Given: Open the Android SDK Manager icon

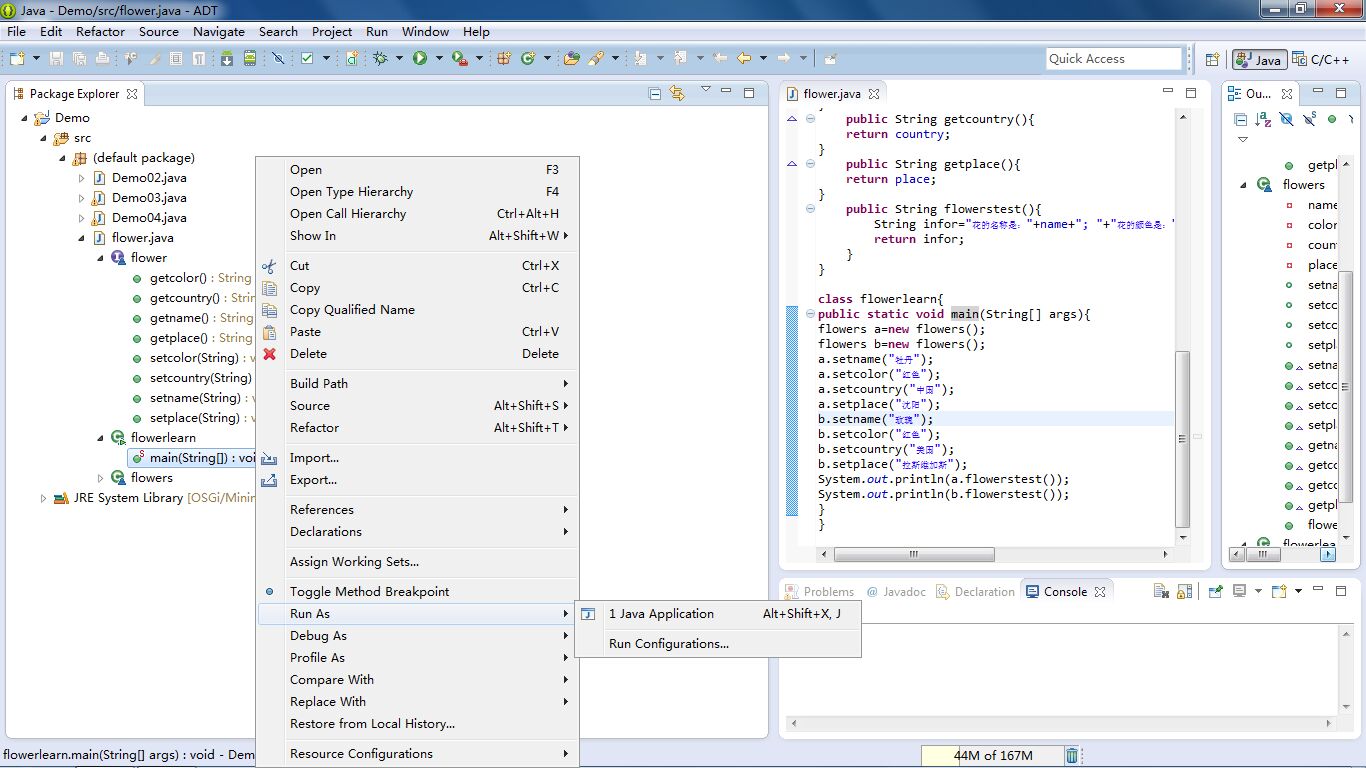Looking at the screenshot, I should click(227, 59).
